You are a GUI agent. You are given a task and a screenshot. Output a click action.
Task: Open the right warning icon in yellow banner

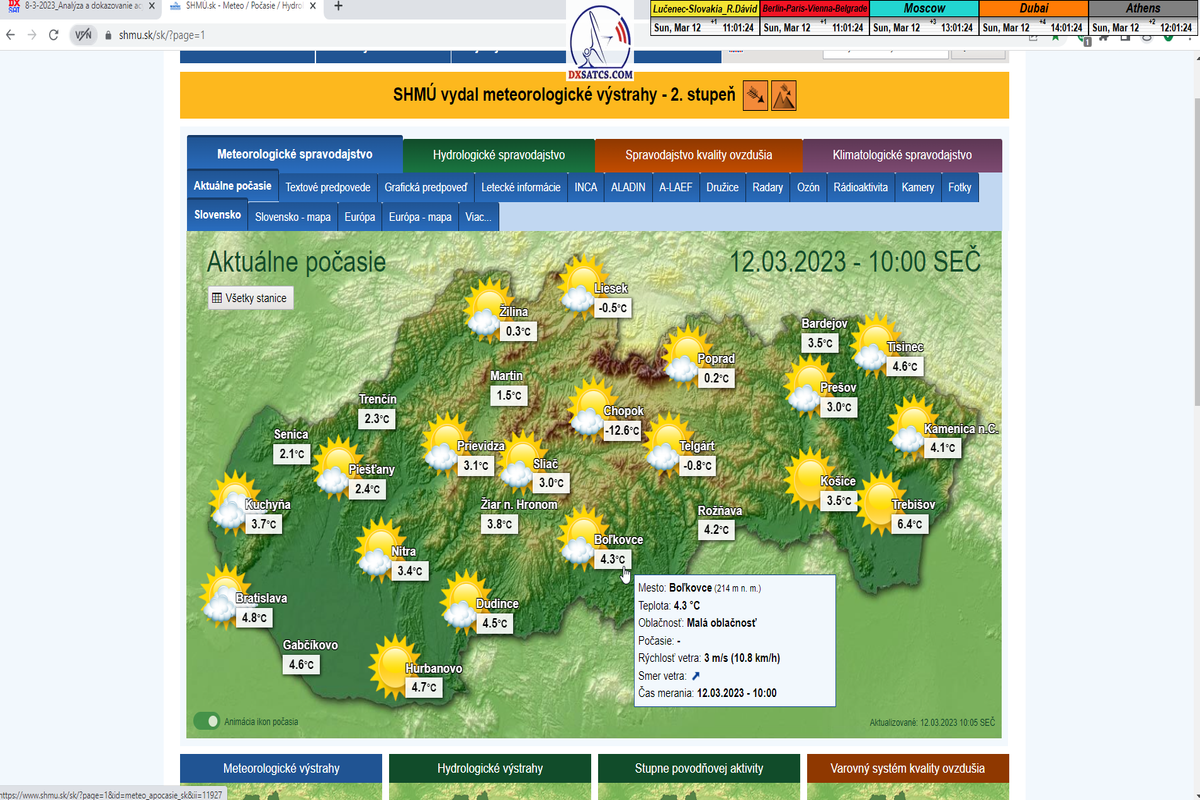point(784,95)
